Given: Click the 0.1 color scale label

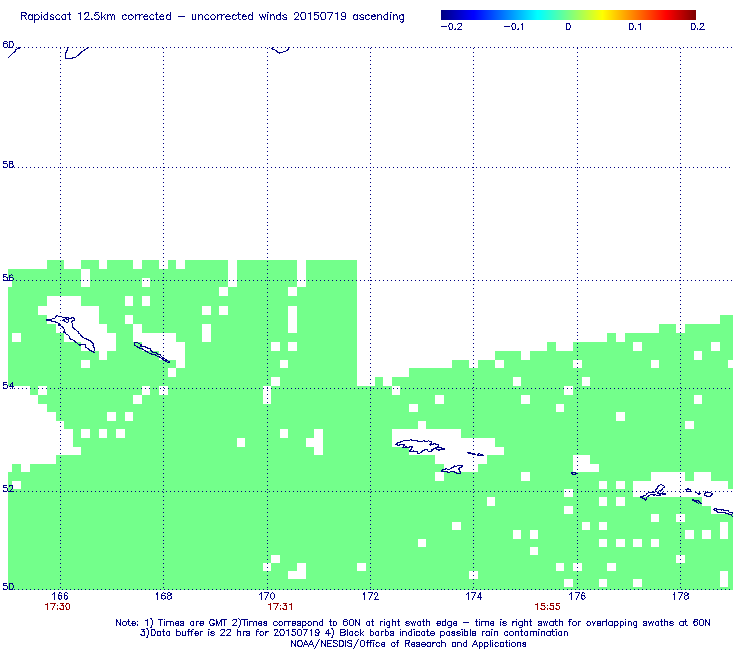Looking at the screenshot, I should point(635,27).
